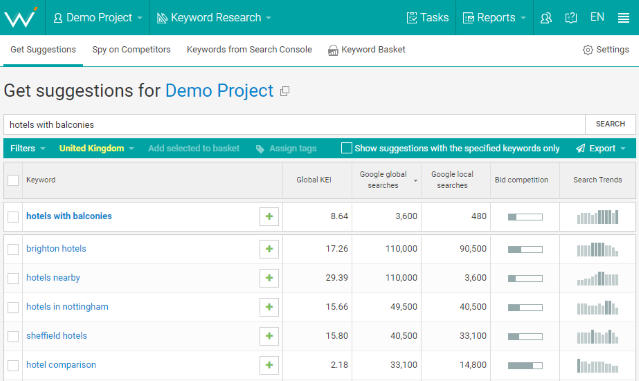Select checkbox for hotels with balconies
This screenshot has width=639, height=381.
13,217
